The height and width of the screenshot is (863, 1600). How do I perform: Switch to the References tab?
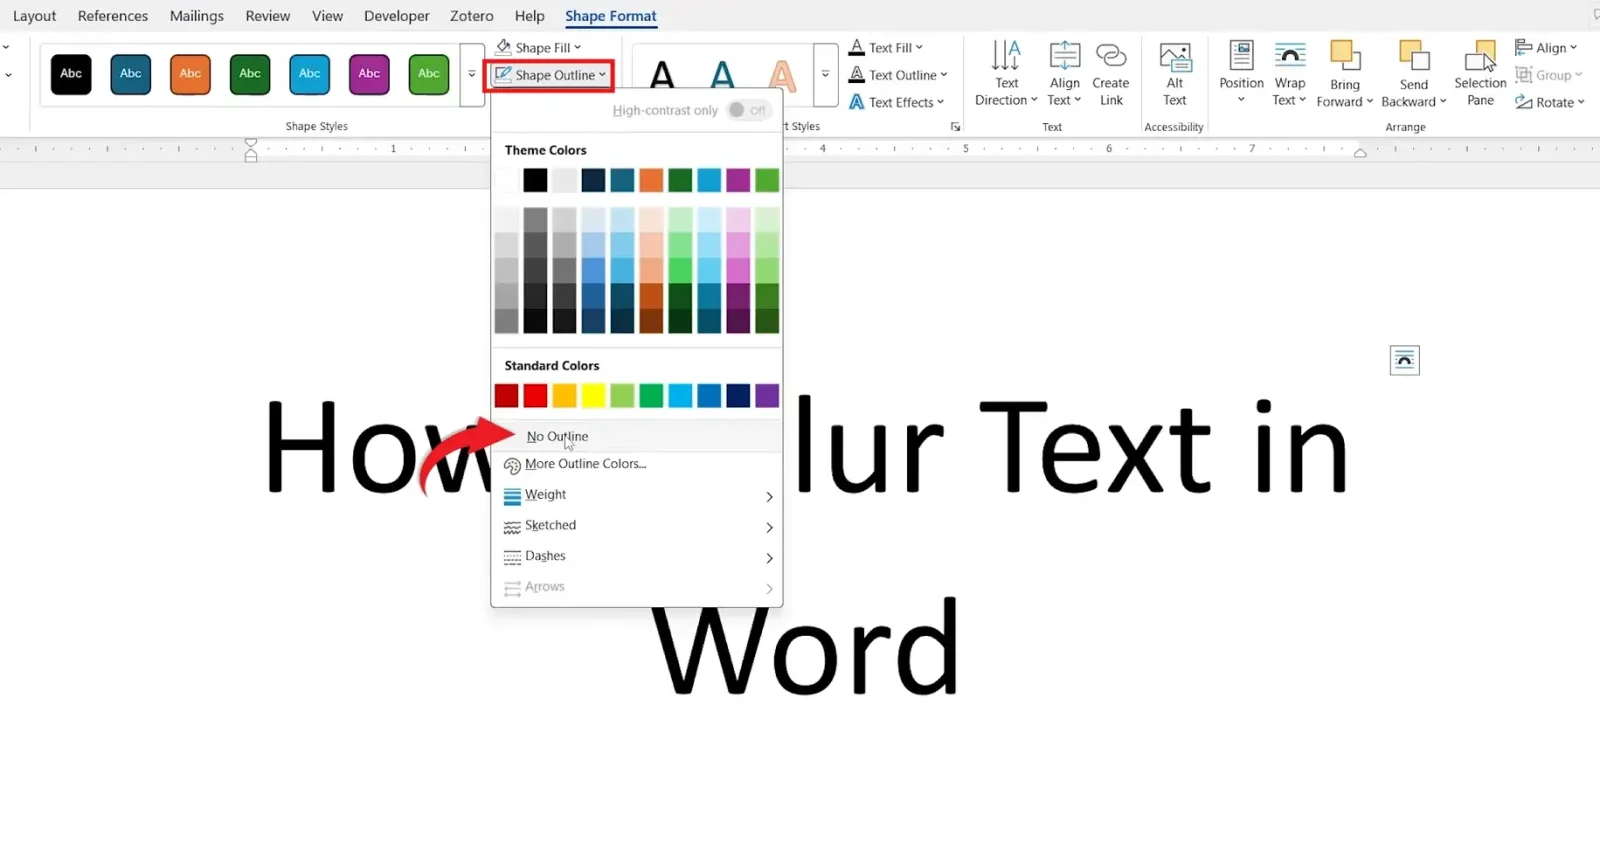pos(113,16)
